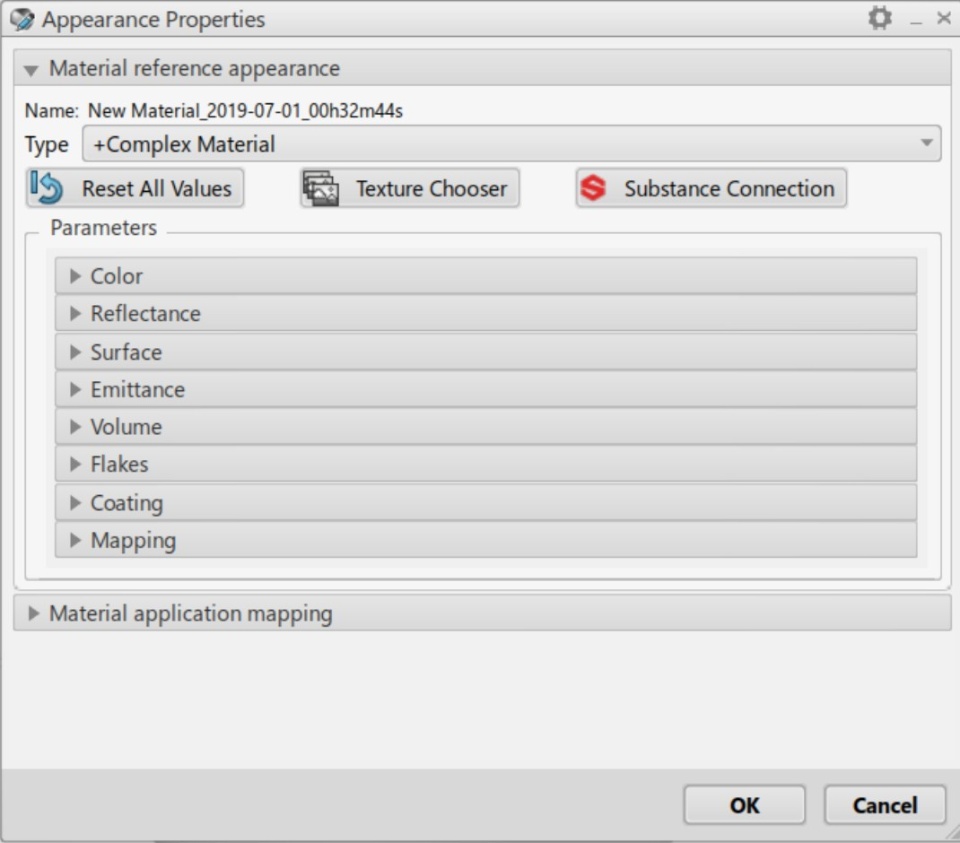Click the Appearance Properties title bar icon
This screenshot has width=960, height=843.
(21, 19)
